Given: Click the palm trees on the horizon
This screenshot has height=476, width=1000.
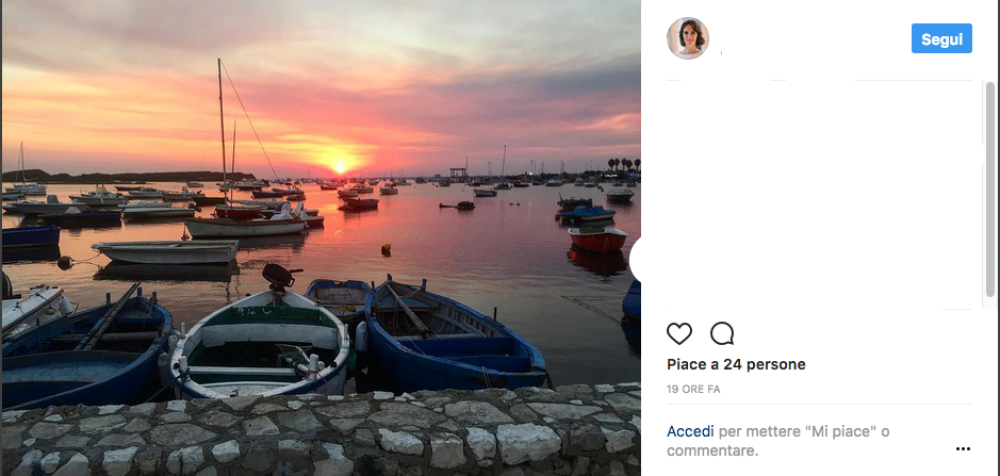Looking at the screenshot, I should (x=624, y=163).
